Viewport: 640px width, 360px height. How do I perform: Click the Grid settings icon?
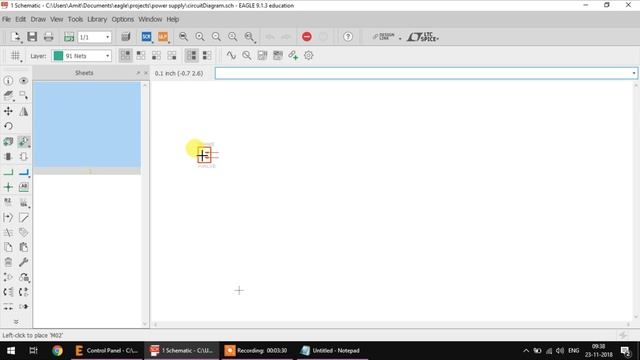[x=15, y=56]
